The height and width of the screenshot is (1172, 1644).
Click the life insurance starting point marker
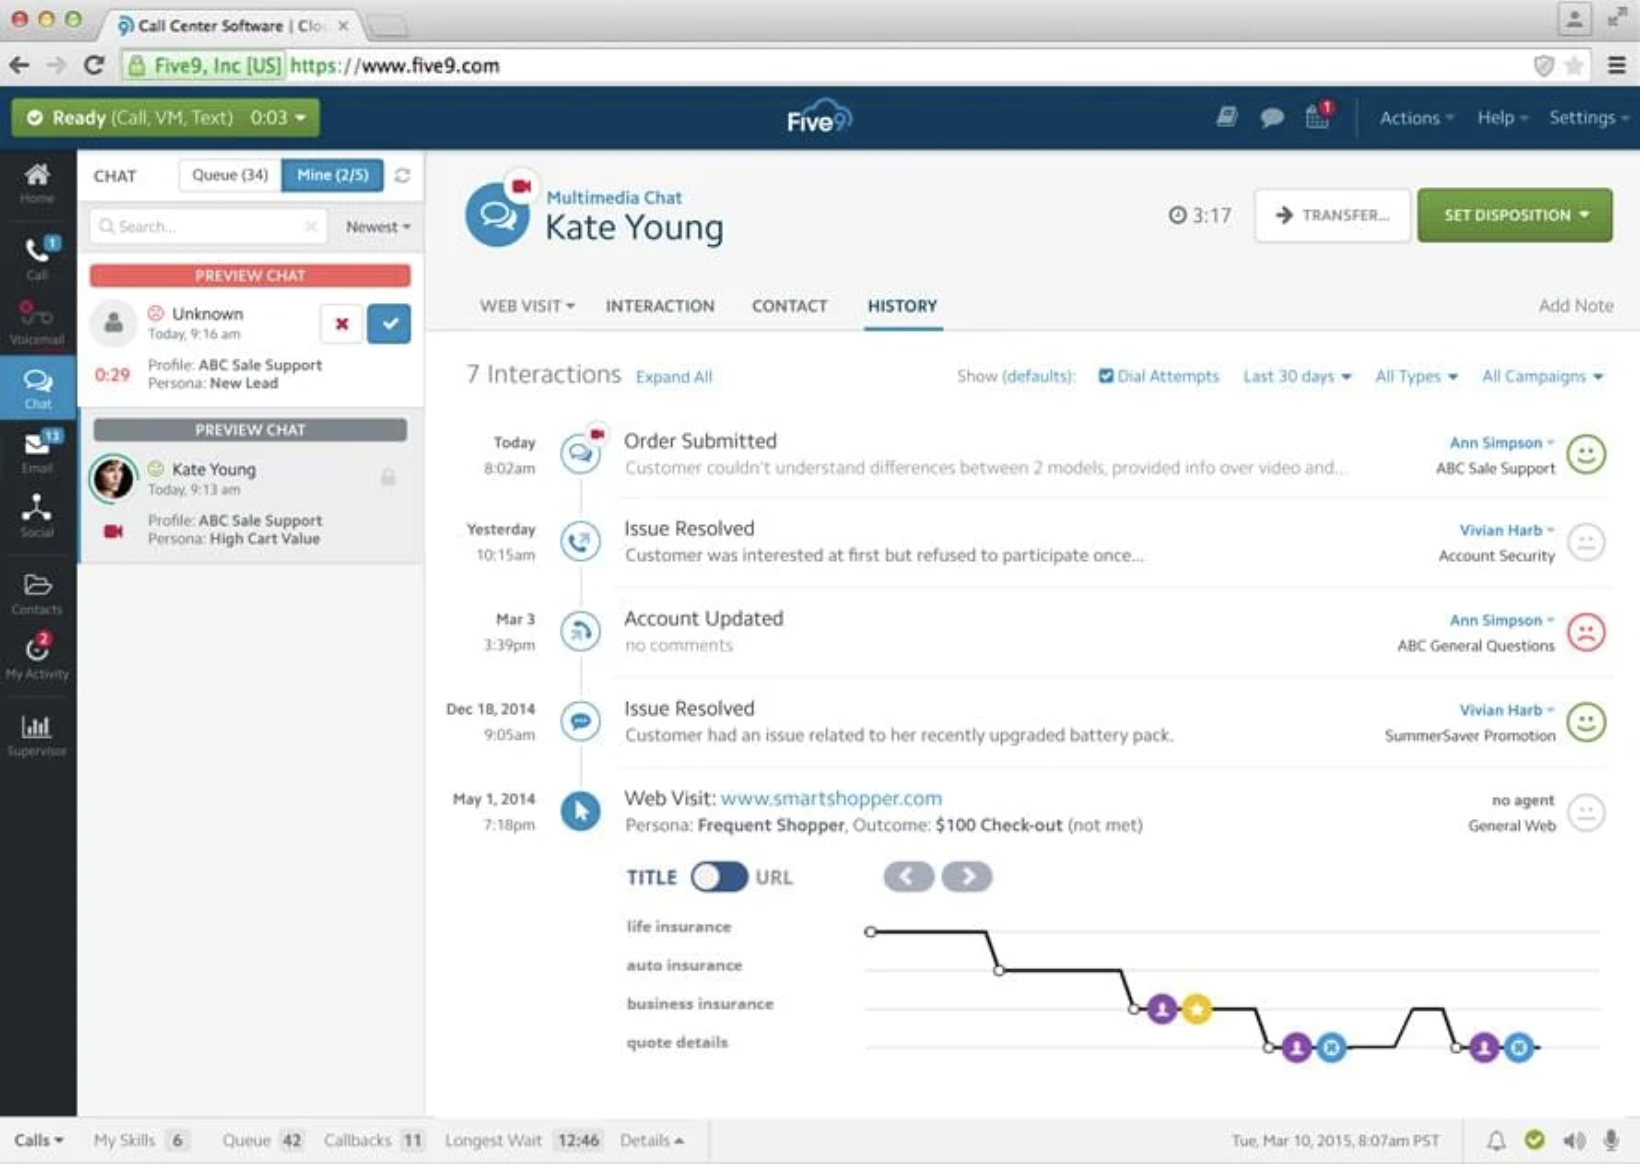tap(870, 933)
